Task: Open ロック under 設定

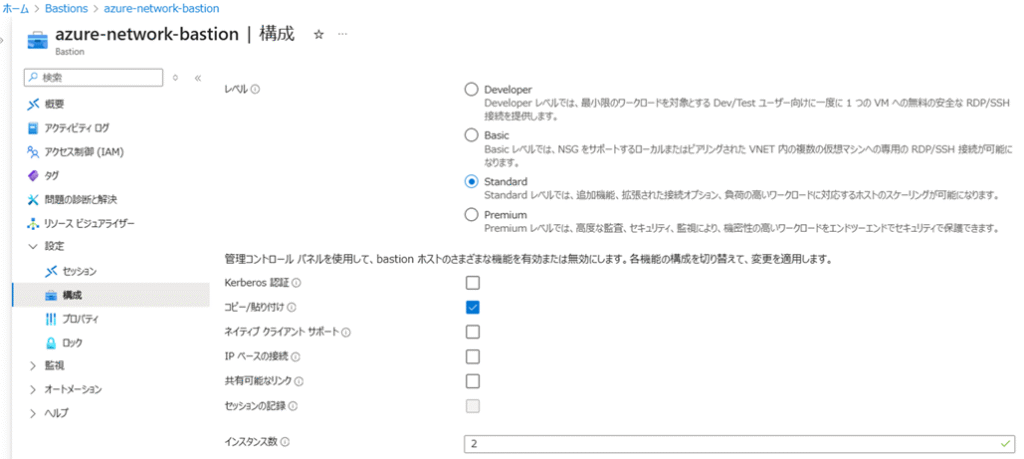Action: click(72, 343)
